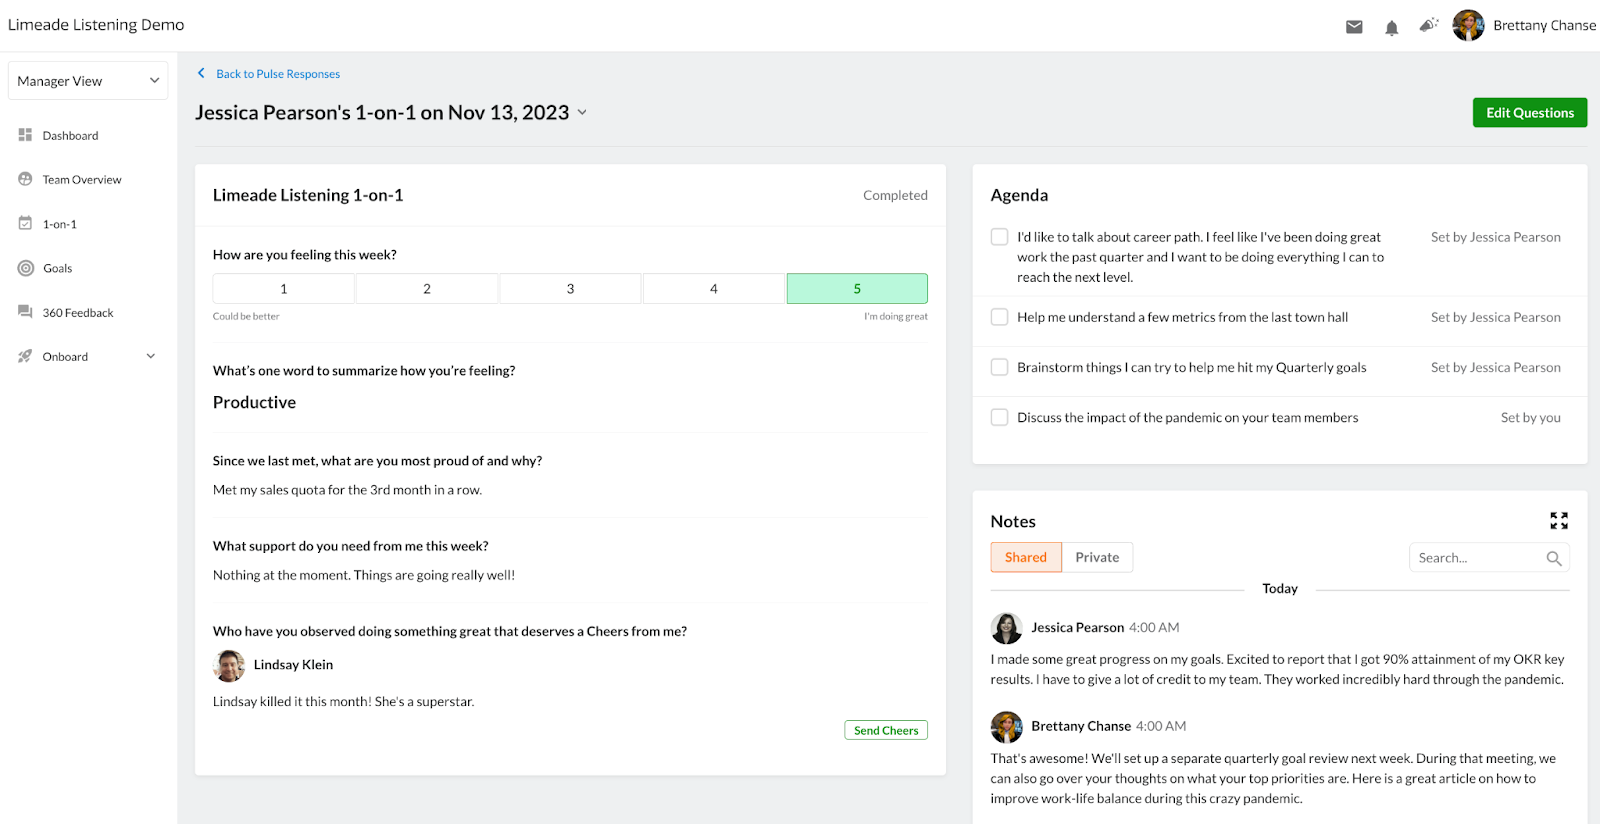Image resolution: width=1600 pixels, height=824 pixels.
Task: Click Jessica Pearson name in Notes
Action: [1077, 627]
